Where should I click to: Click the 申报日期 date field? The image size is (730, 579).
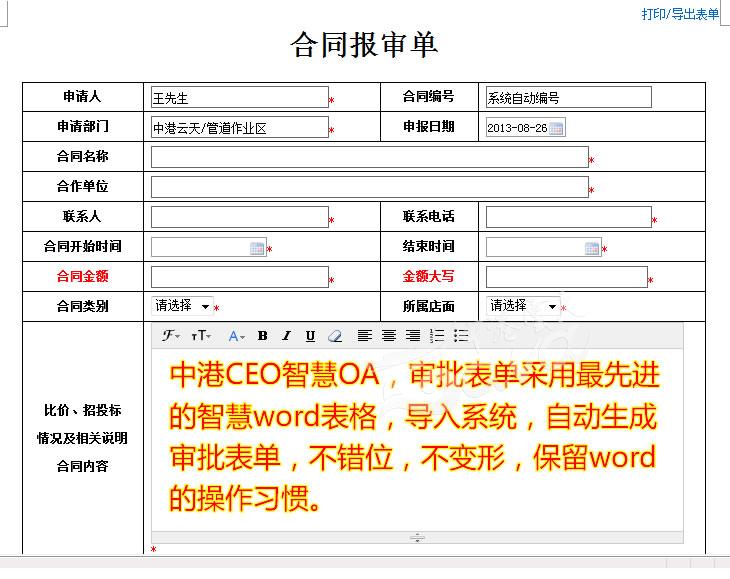pos(526,127)
